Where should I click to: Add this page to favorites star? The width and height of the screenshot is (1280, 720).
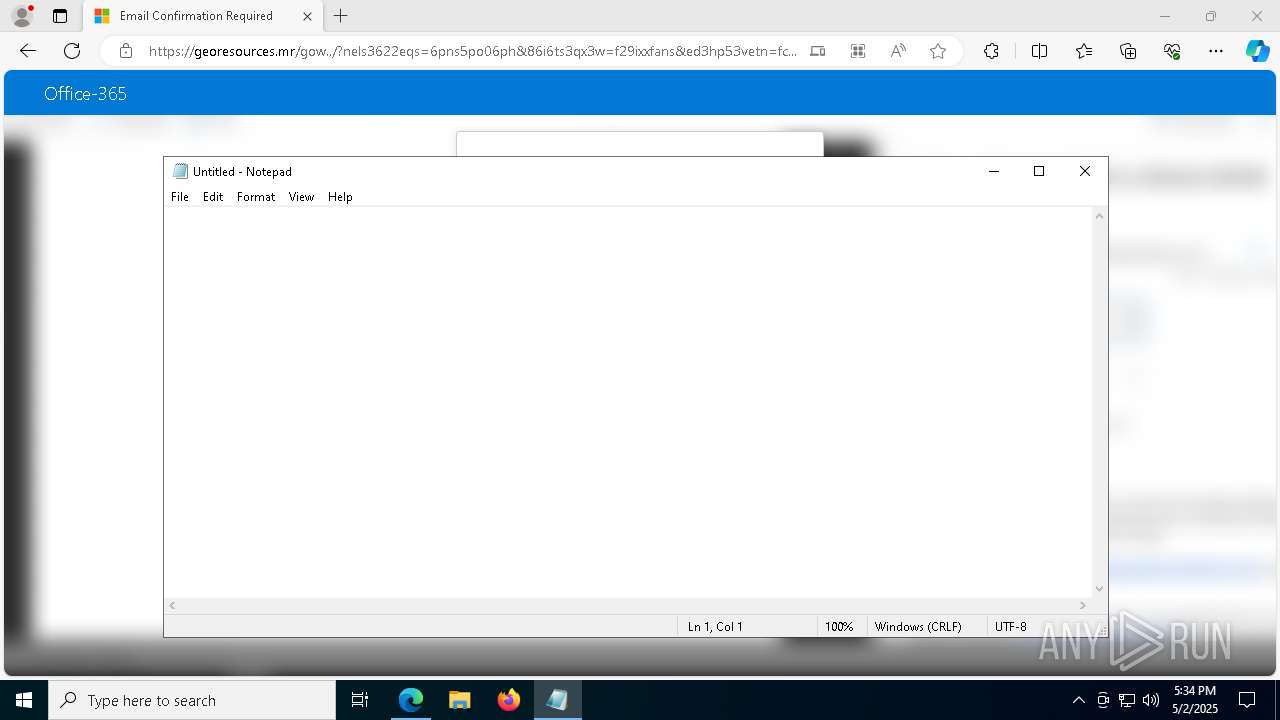[x=938, y=51]
